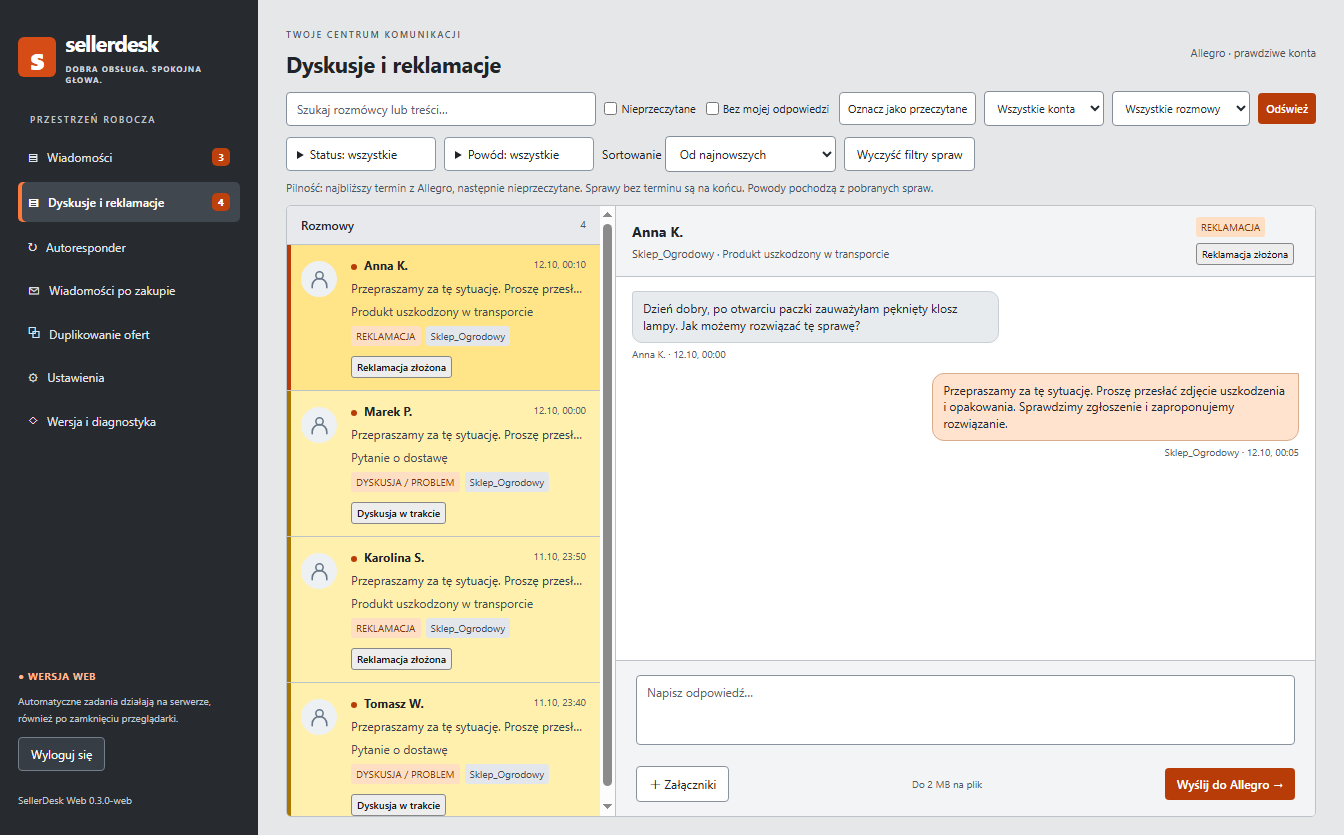Image resolution: width=1344 pixels, height=835 pixels.
Task: Expand the Status: wszystkie filter
Action: (x=361, y=155)
